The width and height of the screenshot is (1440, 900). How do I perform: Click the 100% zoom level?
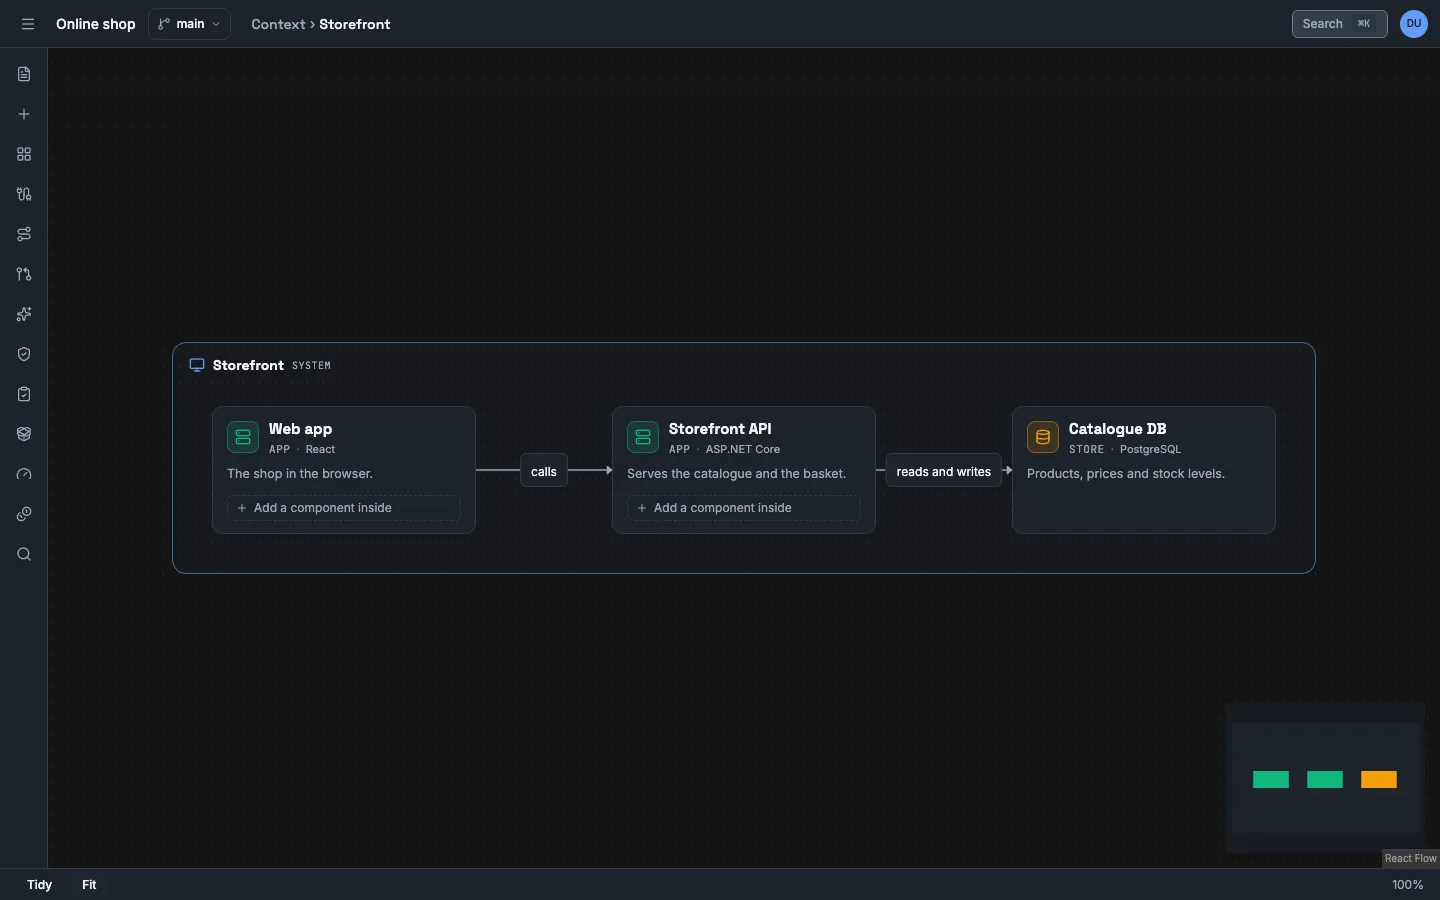point(1407,885)
